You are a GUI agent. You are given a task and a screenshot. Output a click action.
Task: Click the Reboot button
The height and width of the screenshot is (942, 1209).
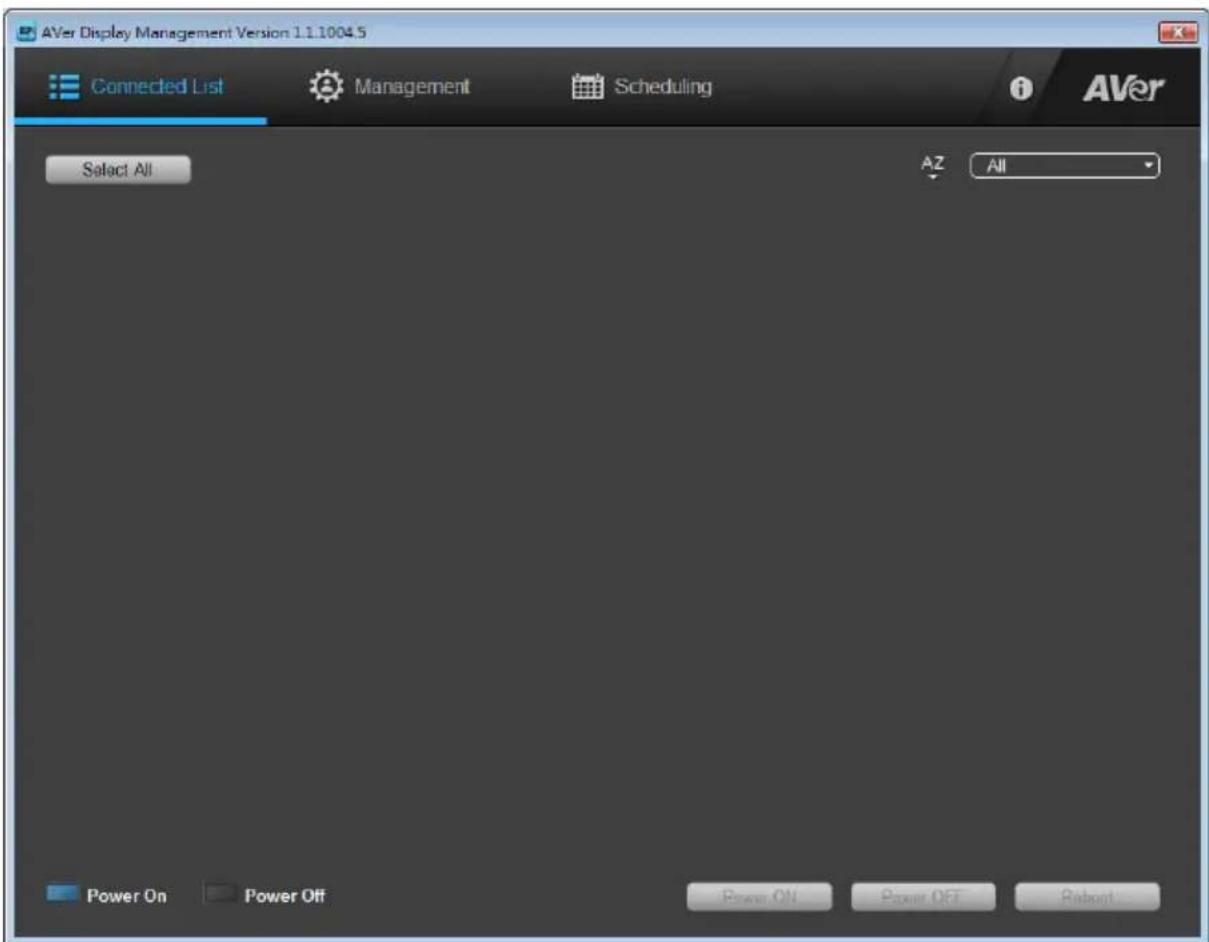pos(1088,897)
